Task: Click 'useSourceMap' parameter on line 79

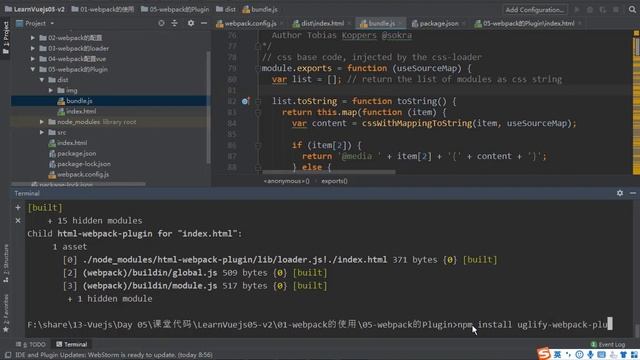Action: 428,68
